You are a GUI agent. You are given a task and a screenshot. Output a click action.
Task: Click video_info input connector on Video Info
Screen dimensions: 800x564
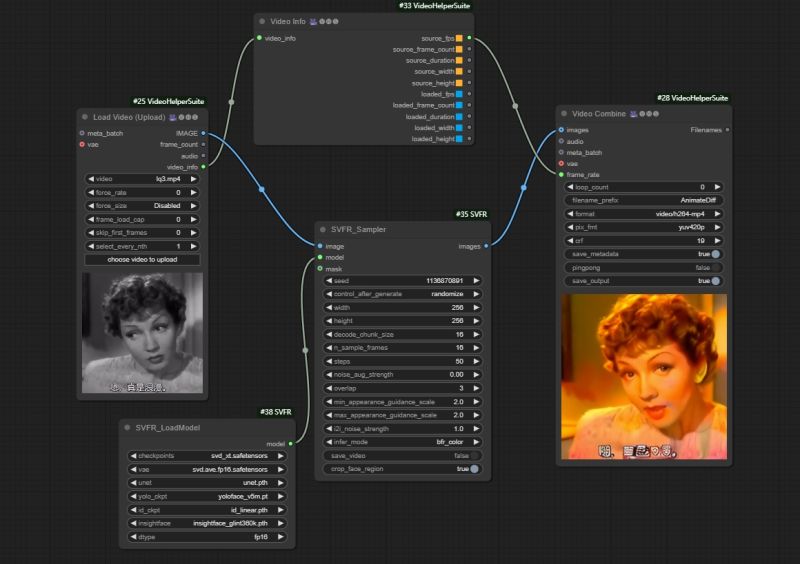pos(260,38)
